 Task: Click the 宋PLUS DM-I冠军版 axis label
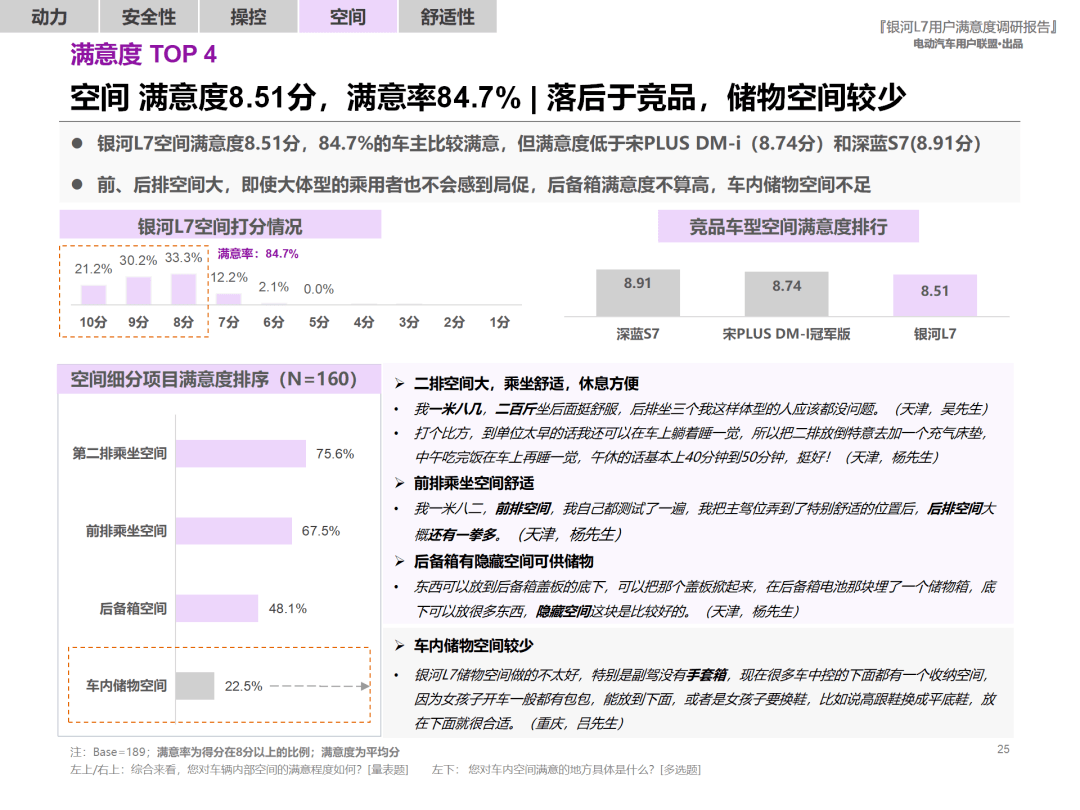click(x=786, y=334)
